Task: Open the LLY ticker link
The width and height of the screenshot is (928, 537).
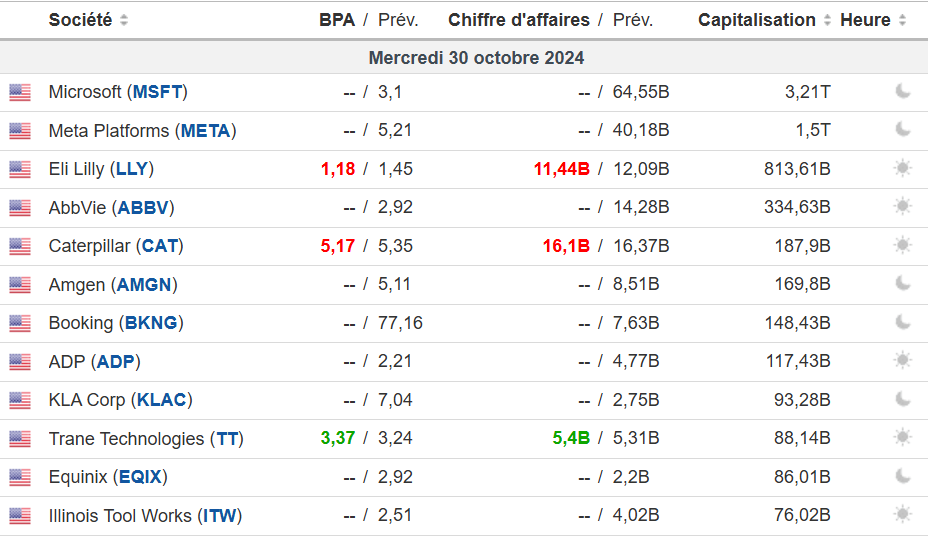Action: coord(132,169)
